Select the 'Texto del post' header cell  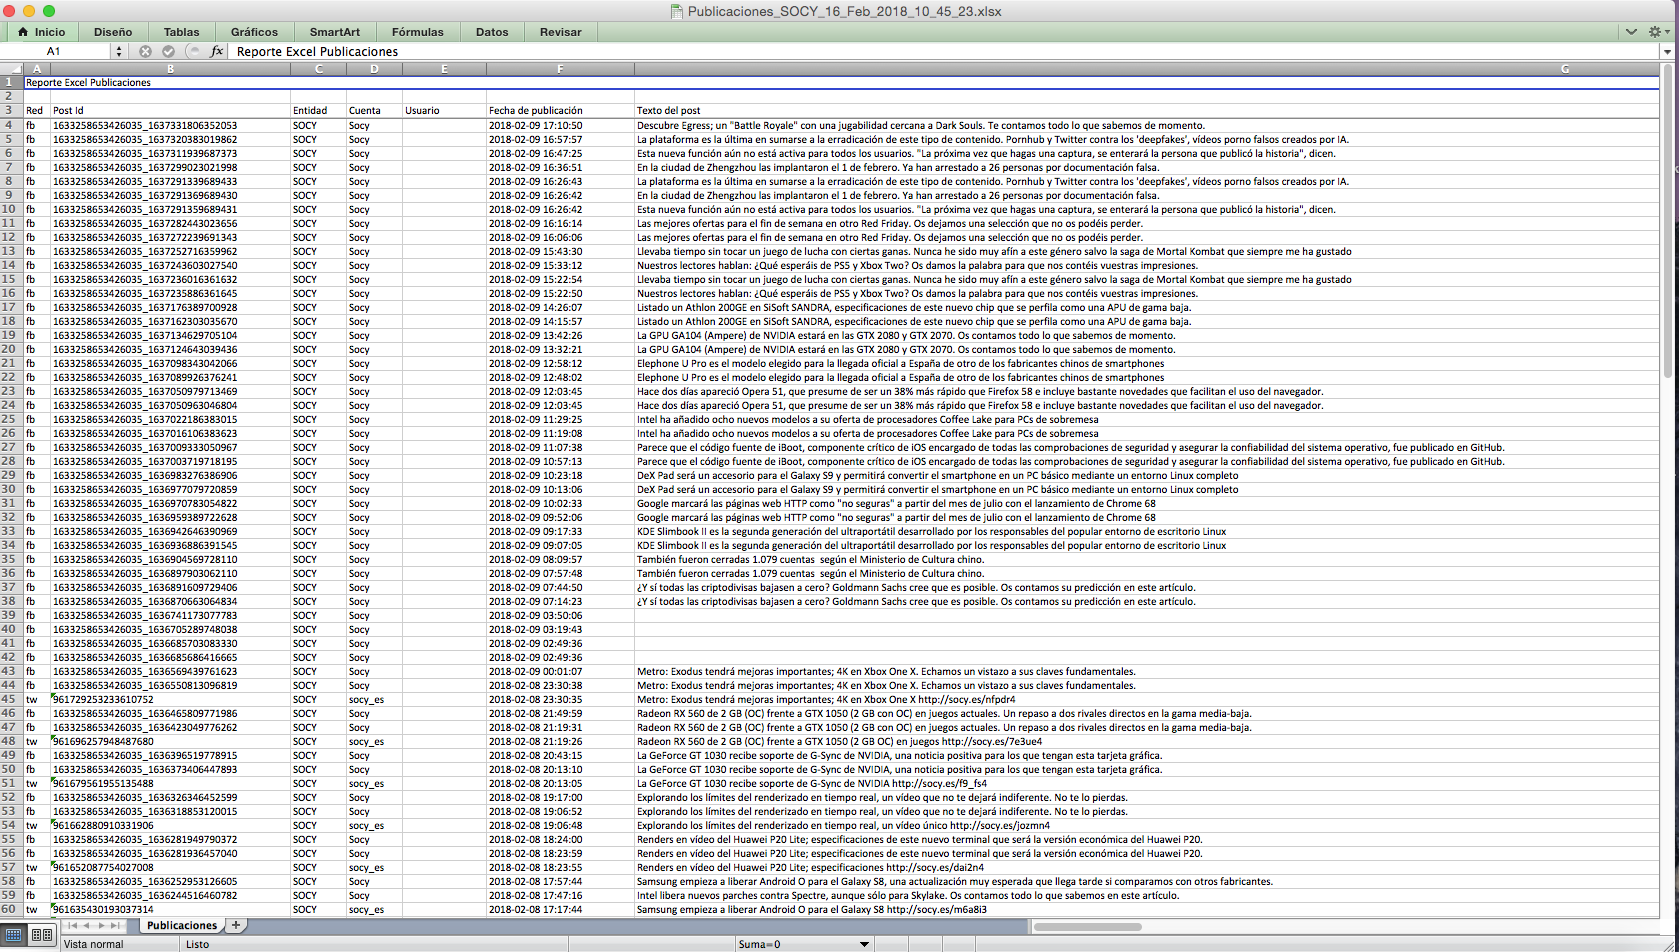(1147, 110)
